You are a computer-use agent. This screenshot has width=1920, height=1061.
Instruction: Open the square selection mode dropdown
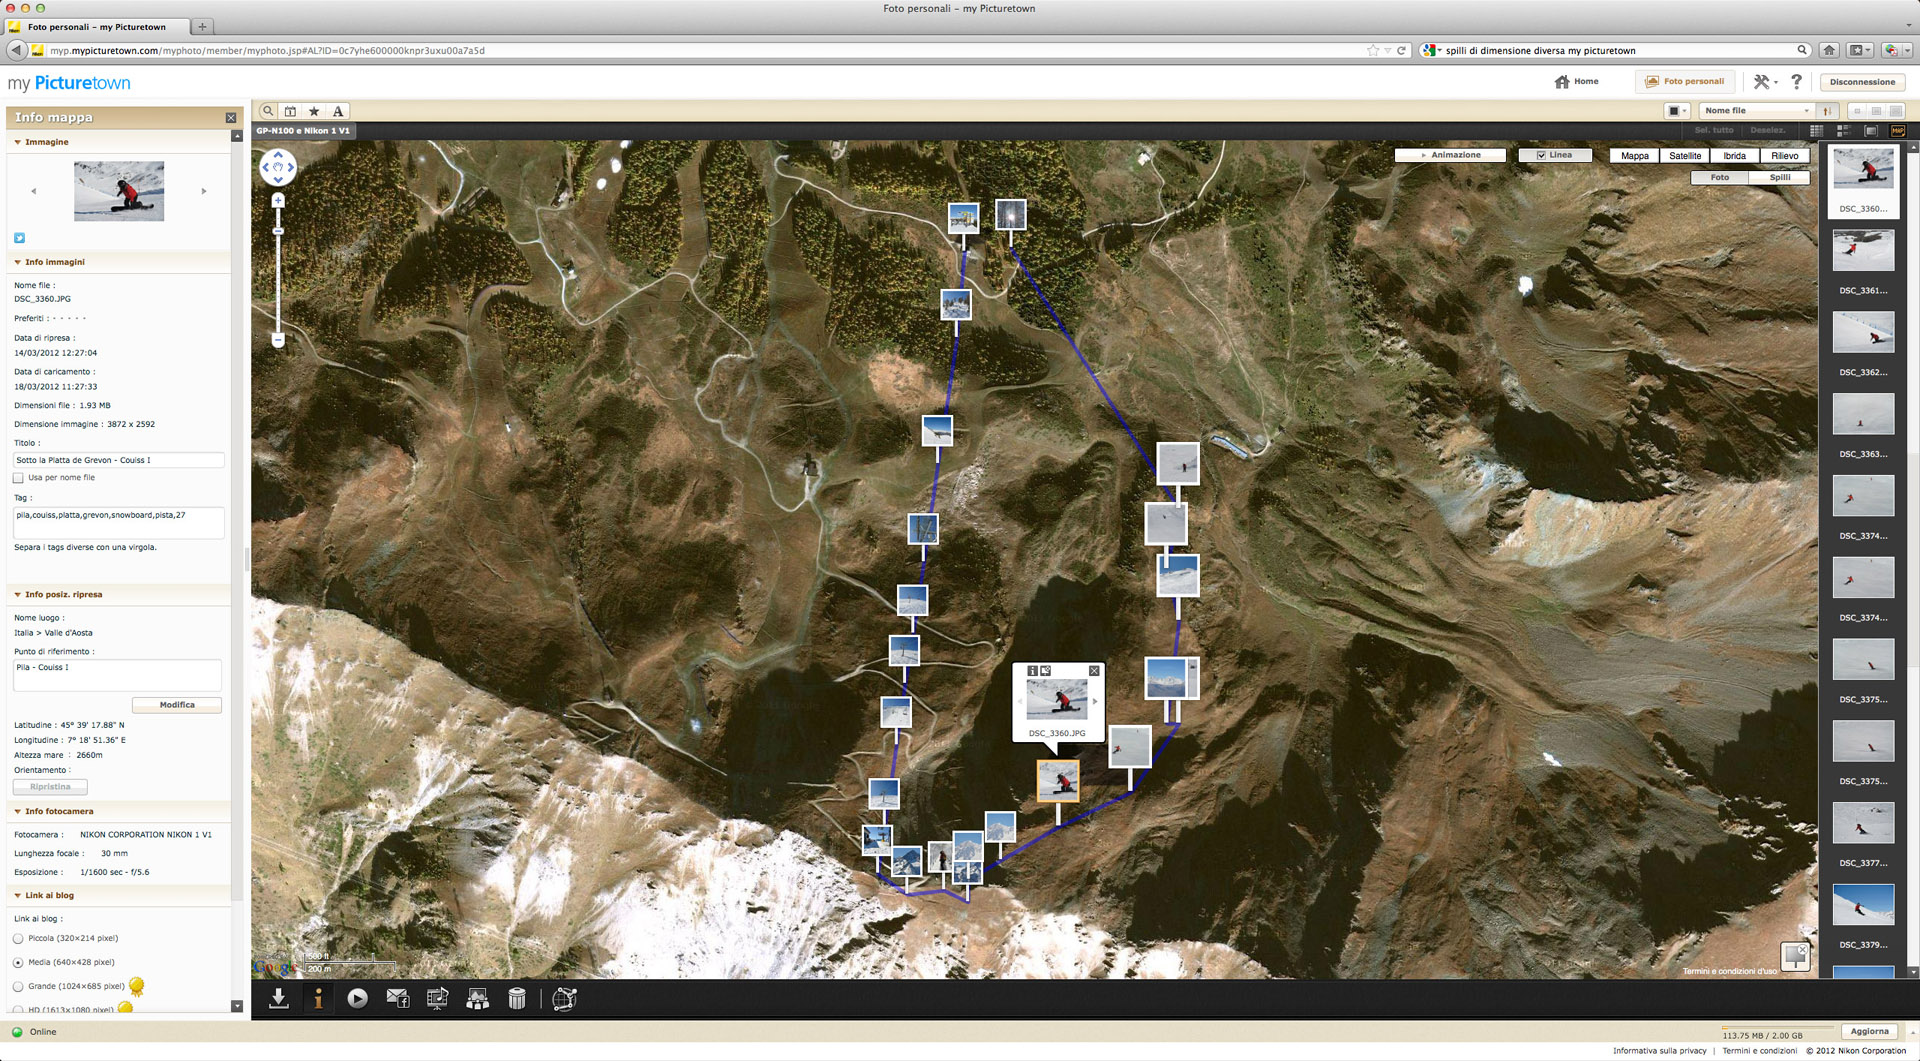coord(1677,111)
